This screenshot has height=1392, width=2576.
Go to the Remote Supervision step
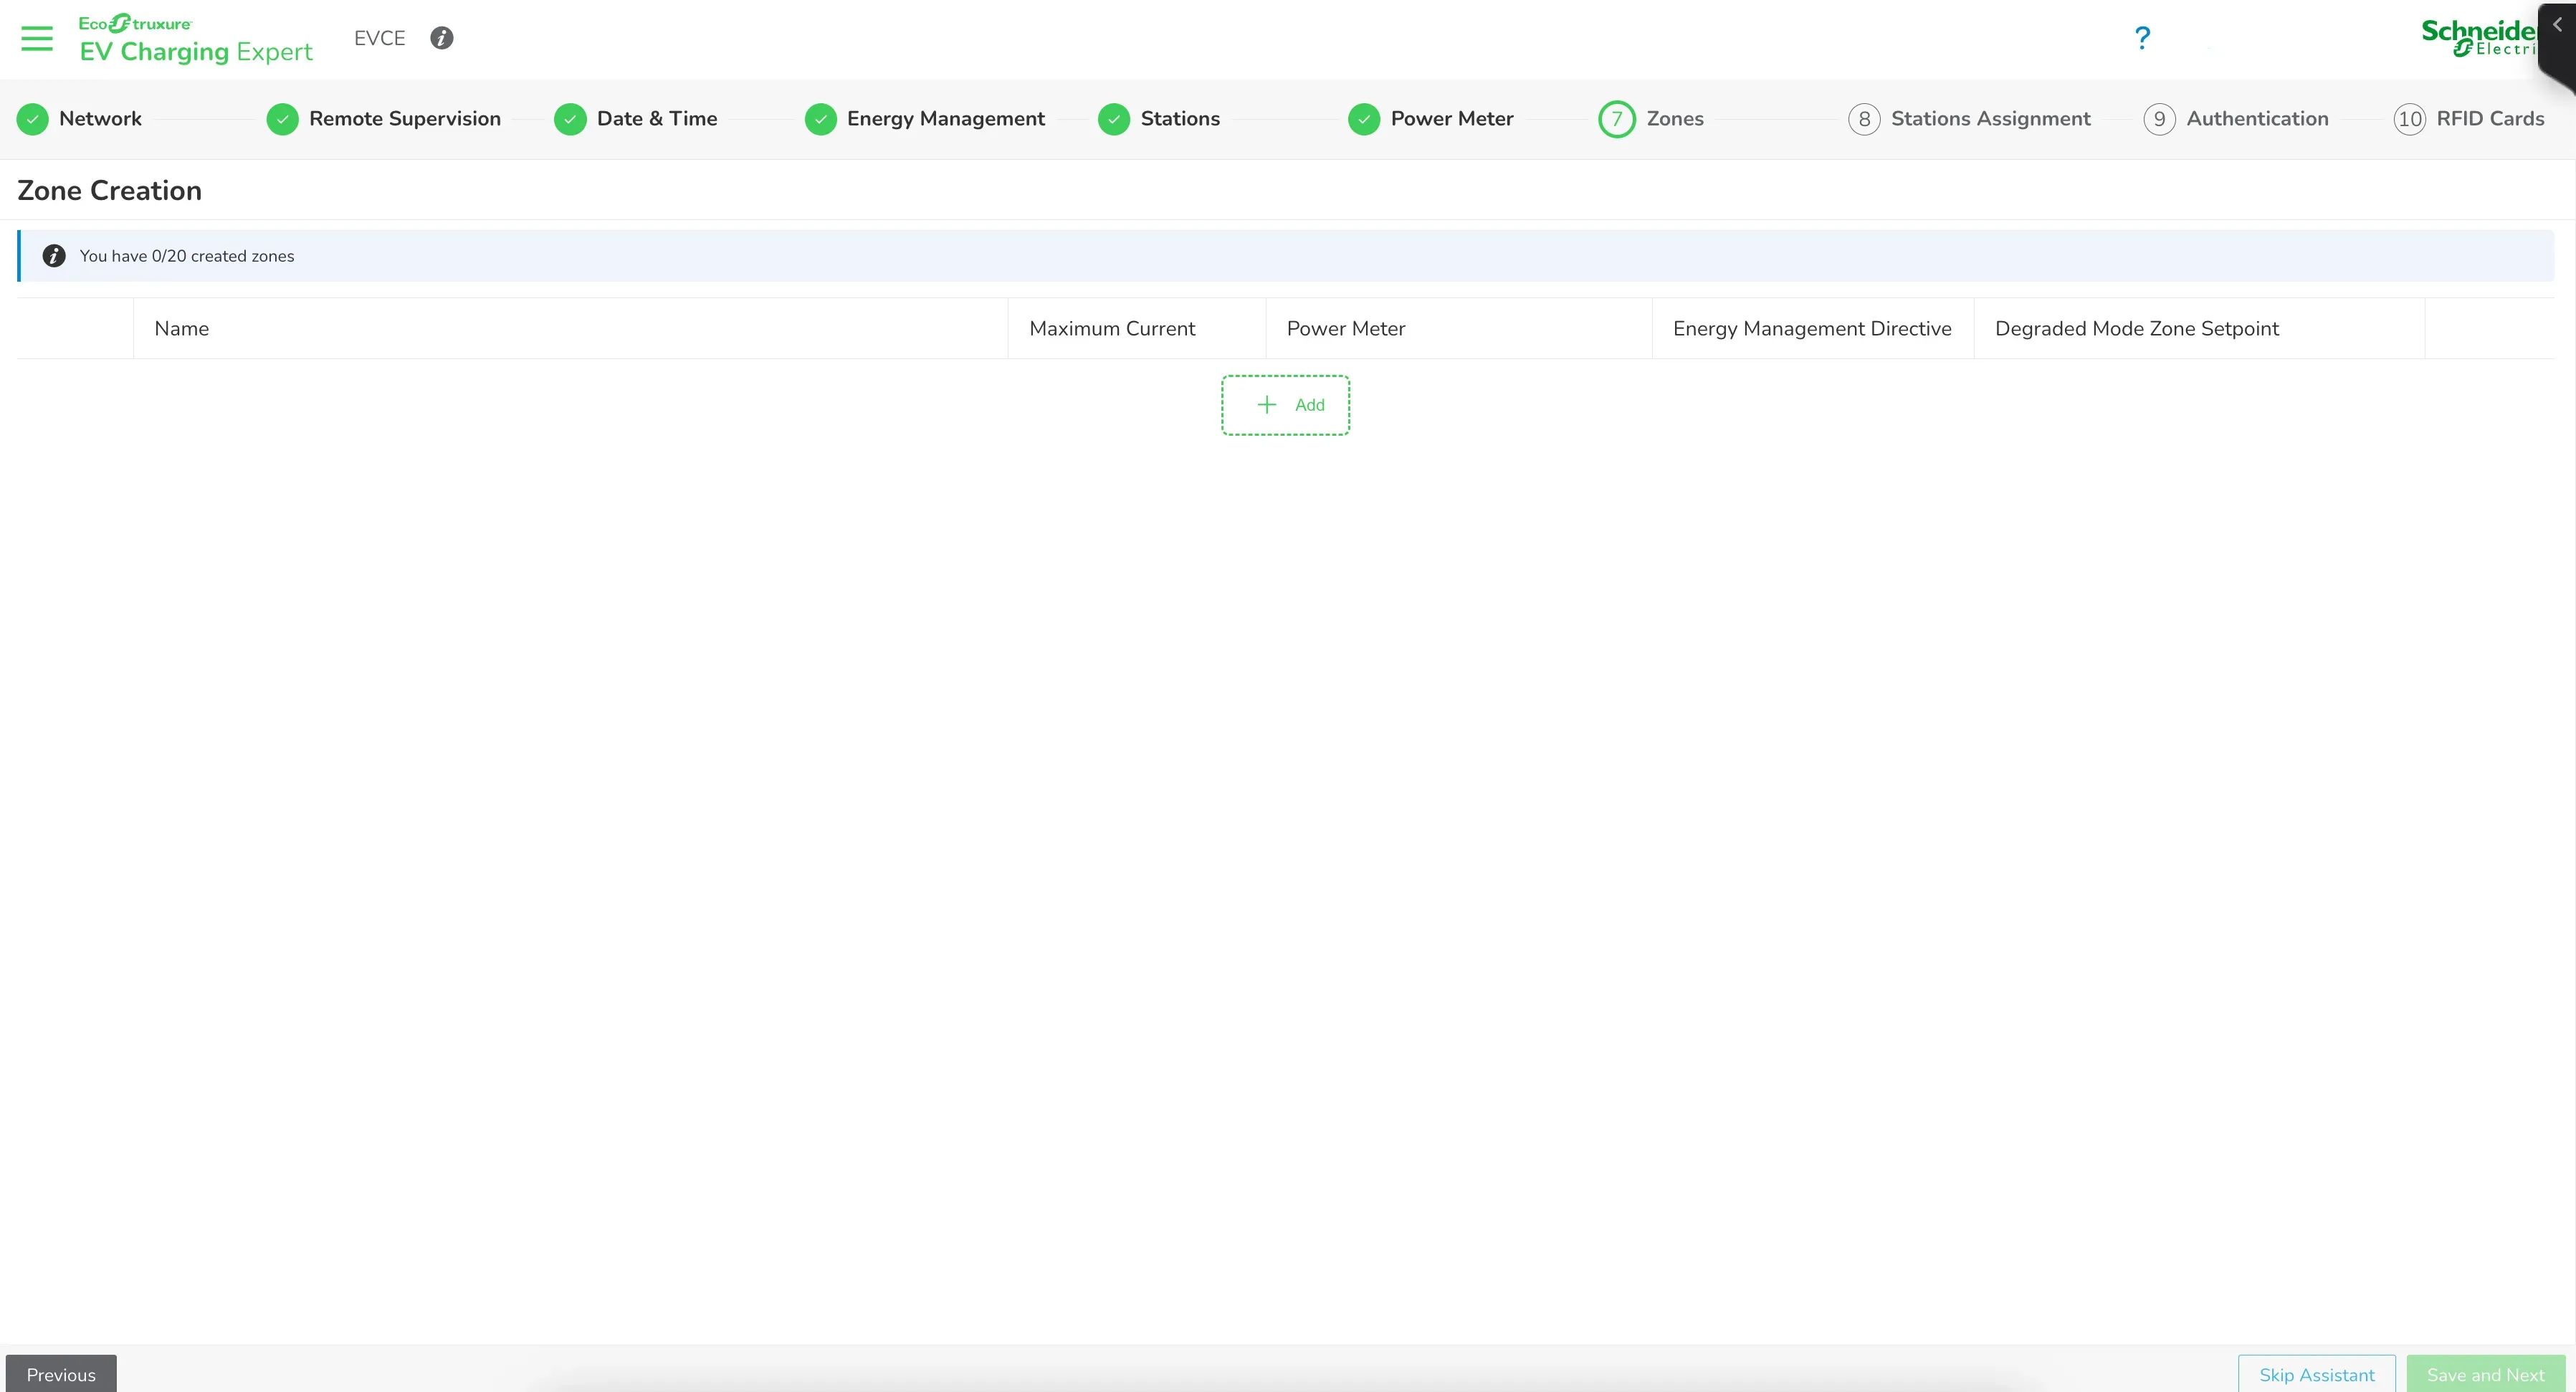pos(405,118)
